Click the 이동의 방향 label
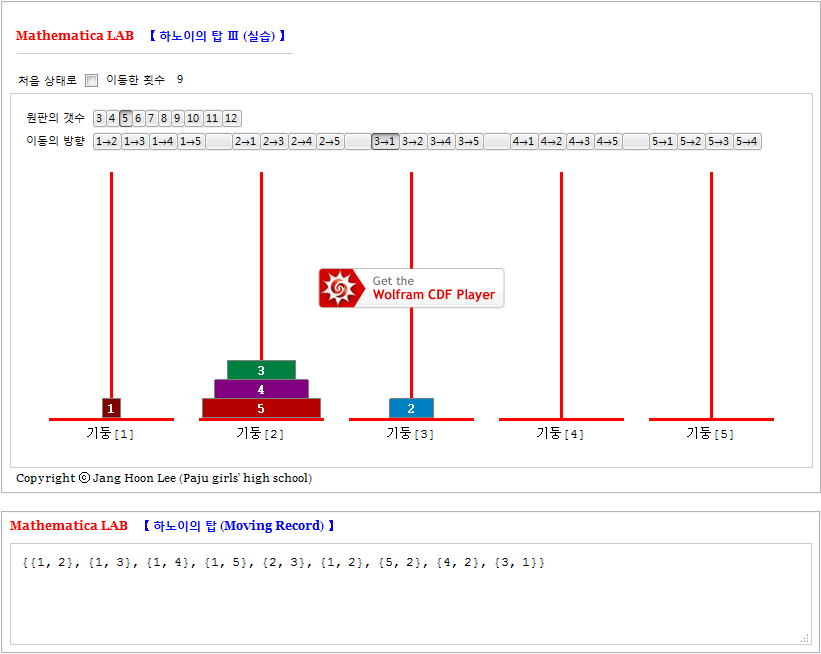 point(56,141)
